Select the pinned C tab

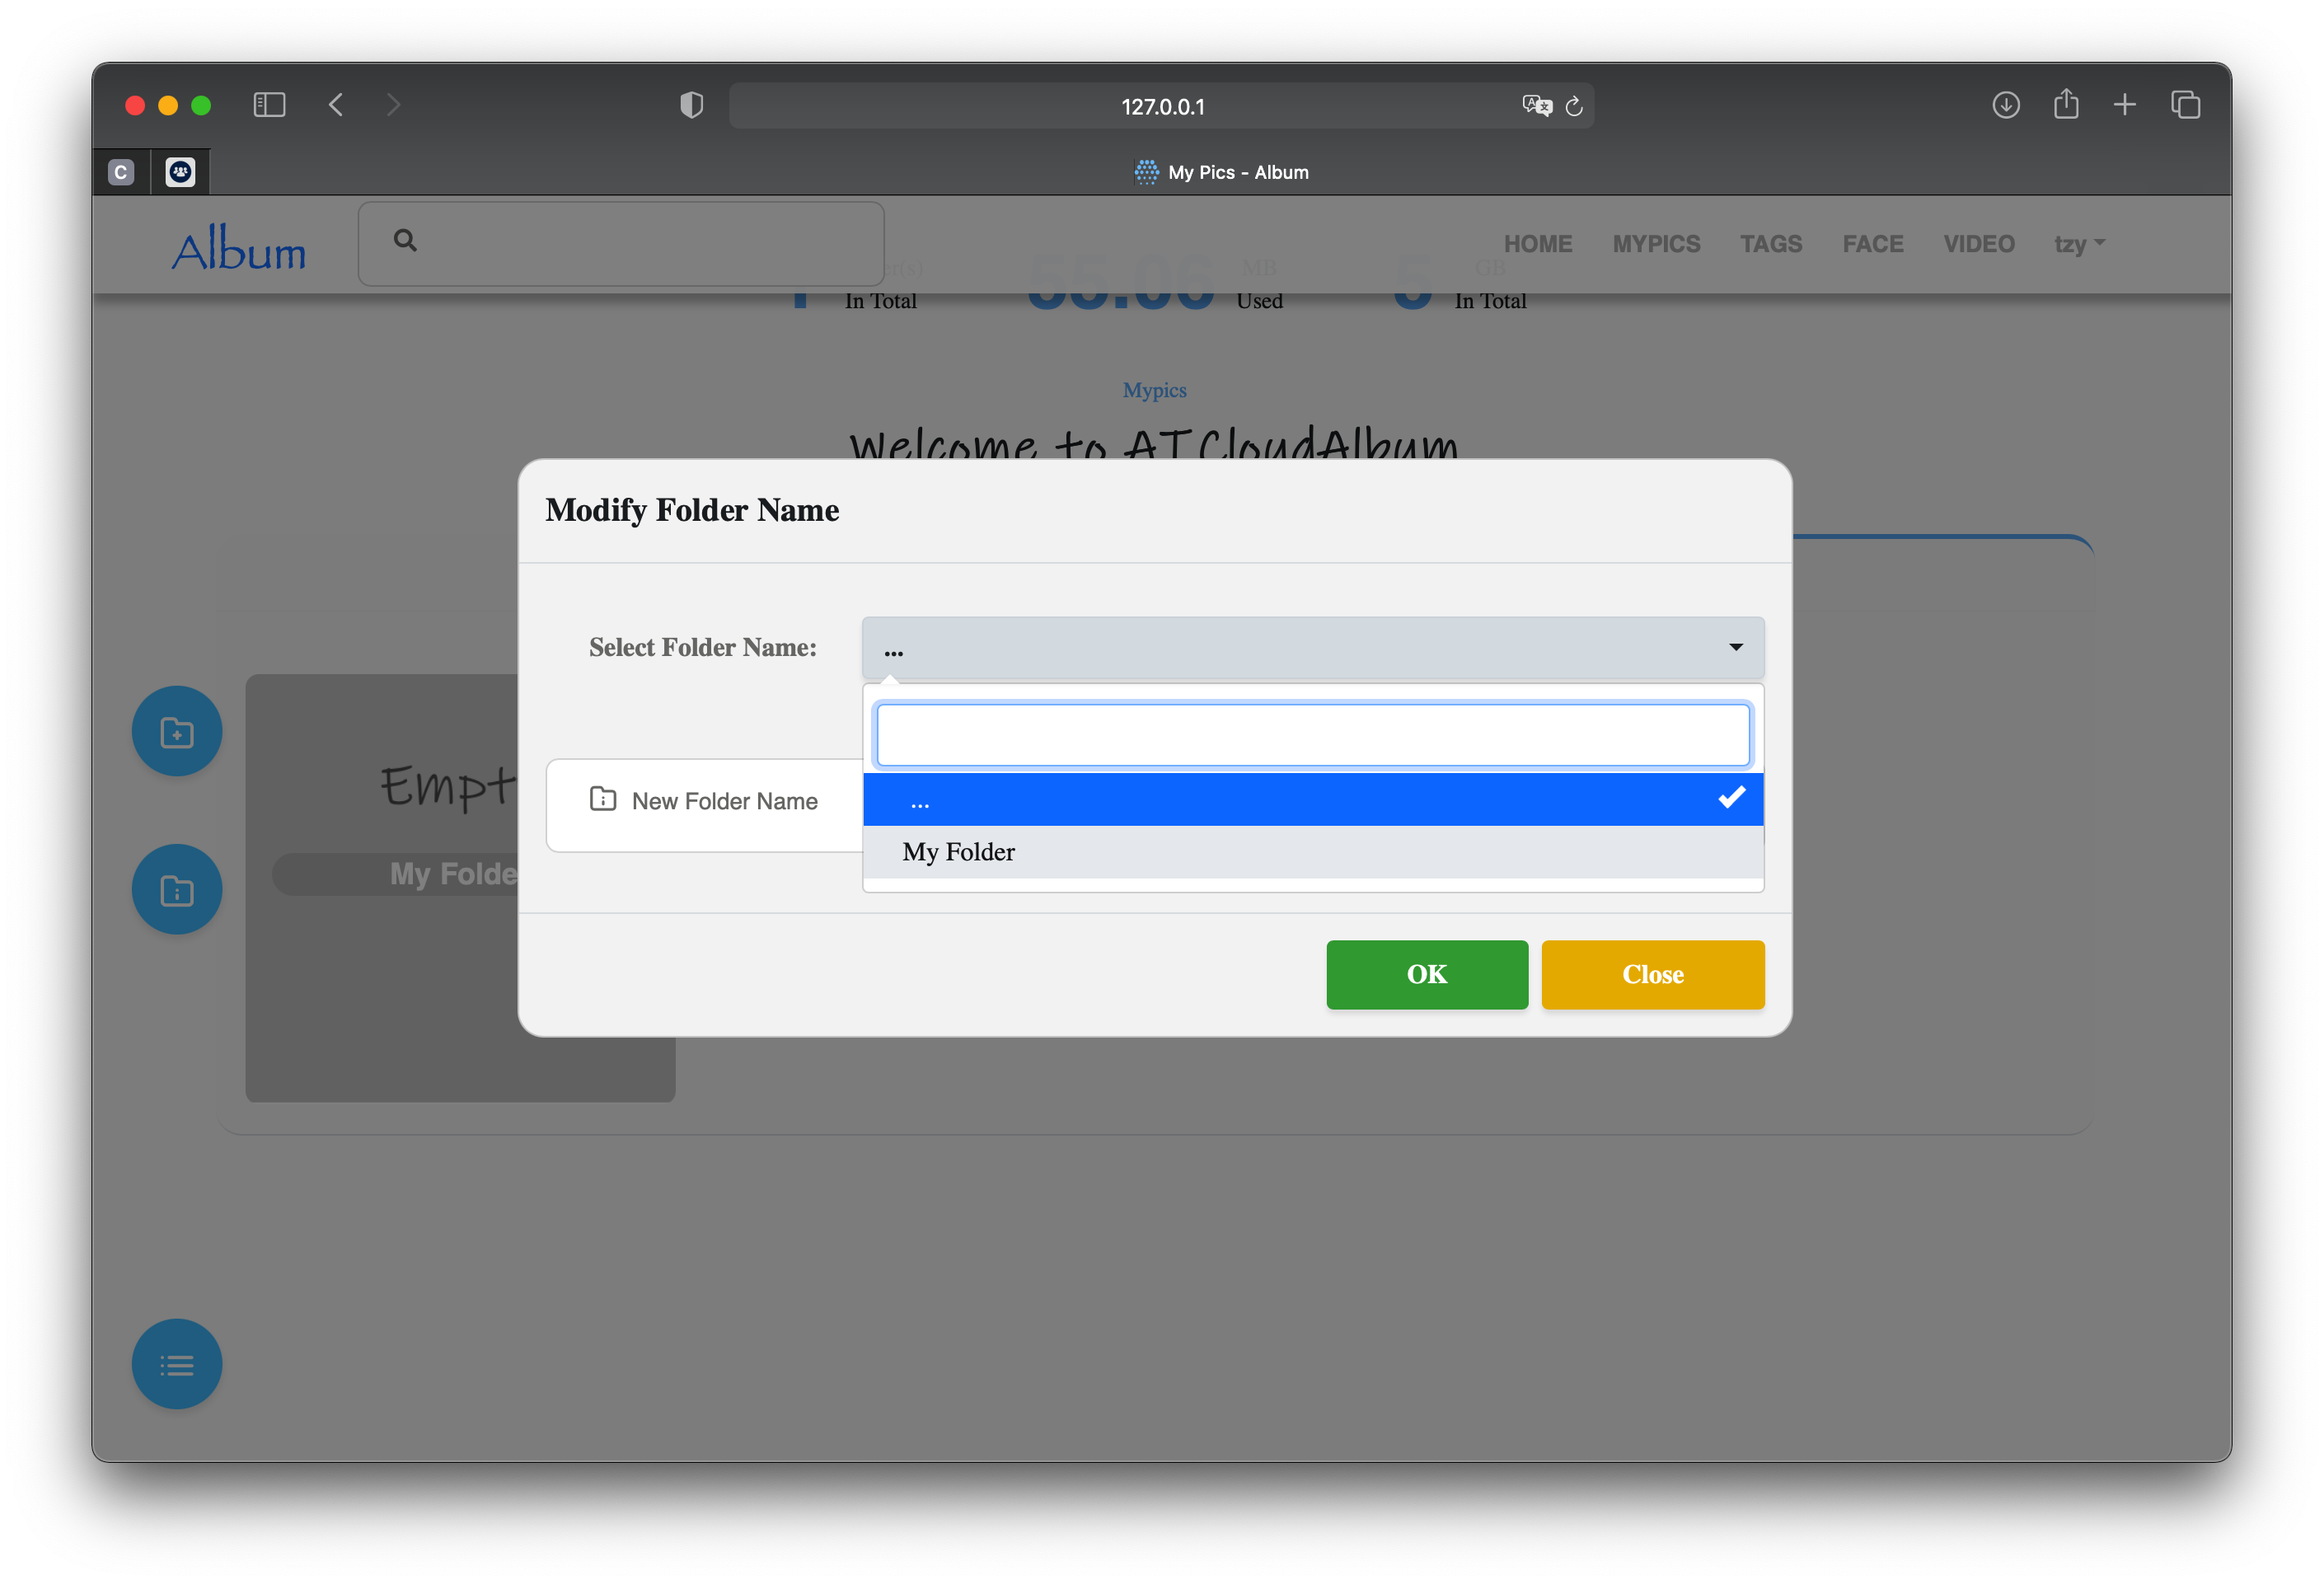[121, 172]
